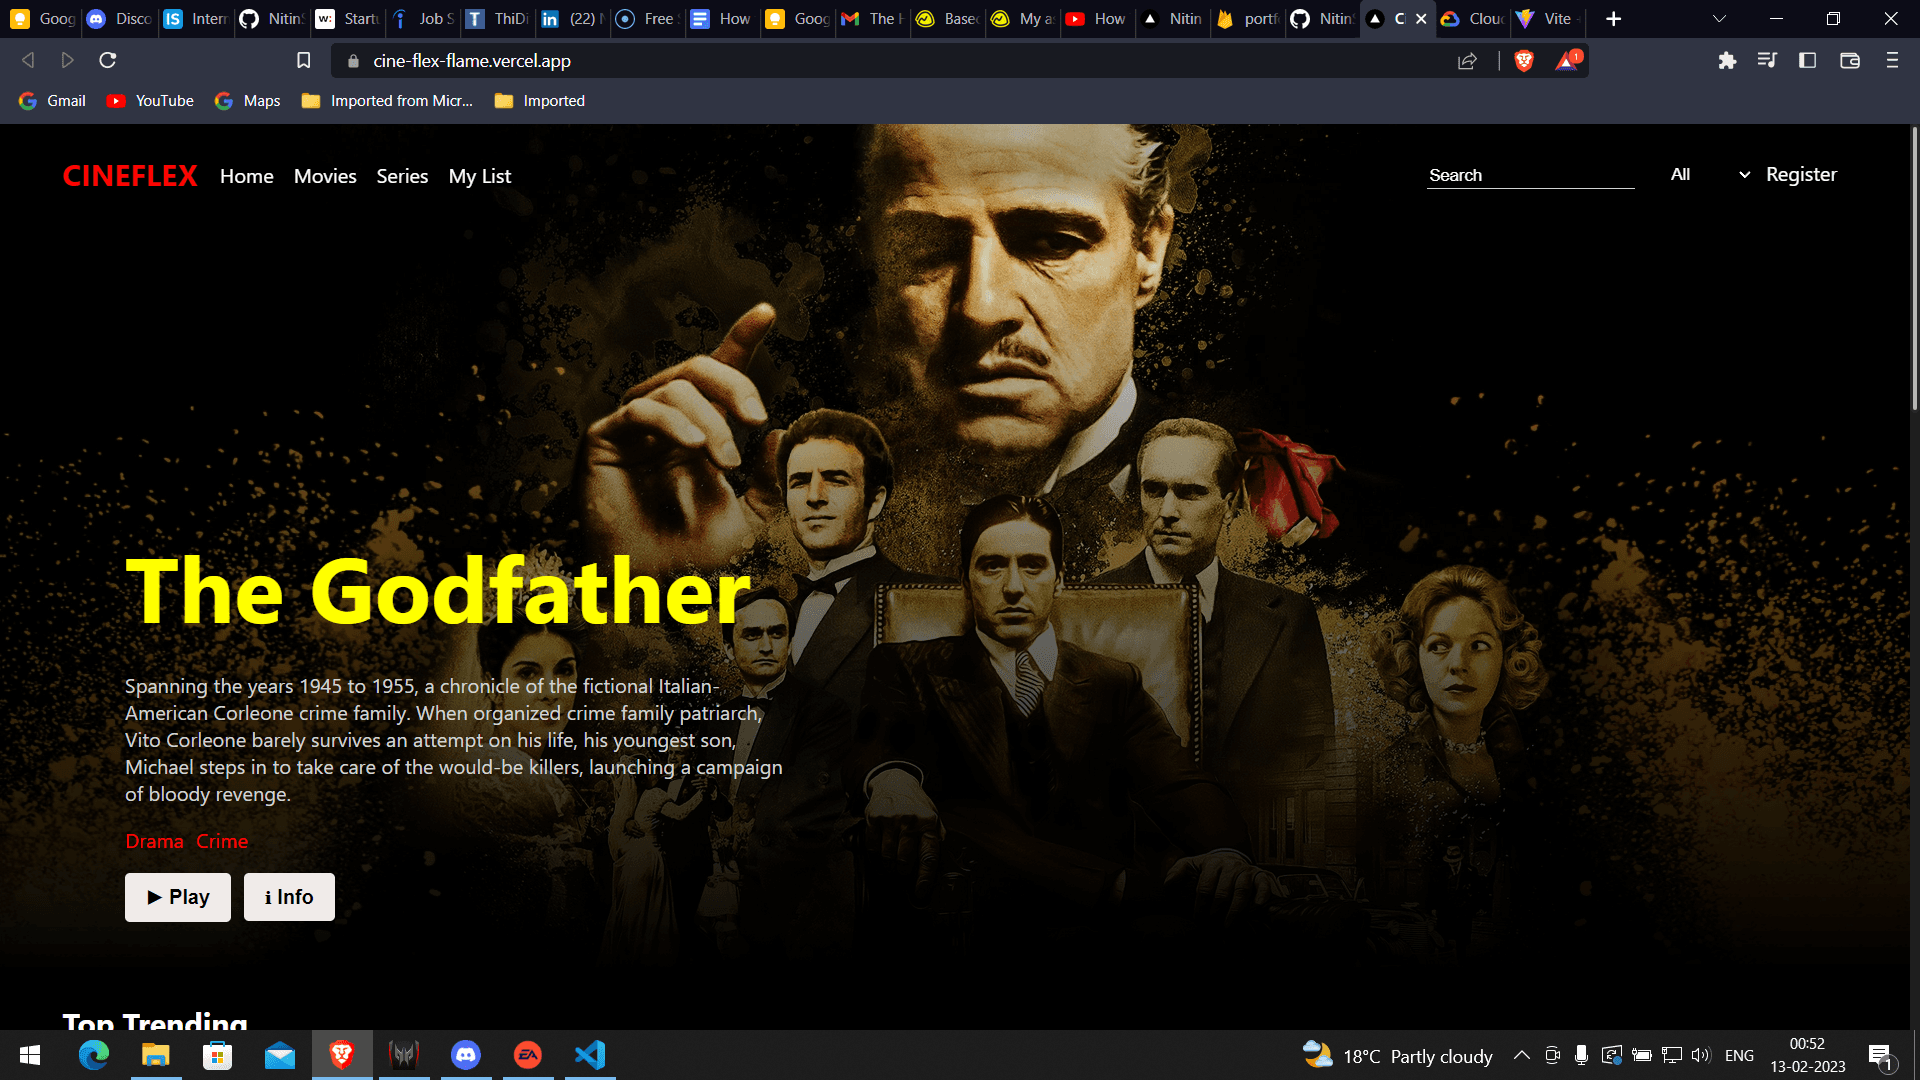
Task: Switch to the Discord browser tab
Action: (120, 19)
